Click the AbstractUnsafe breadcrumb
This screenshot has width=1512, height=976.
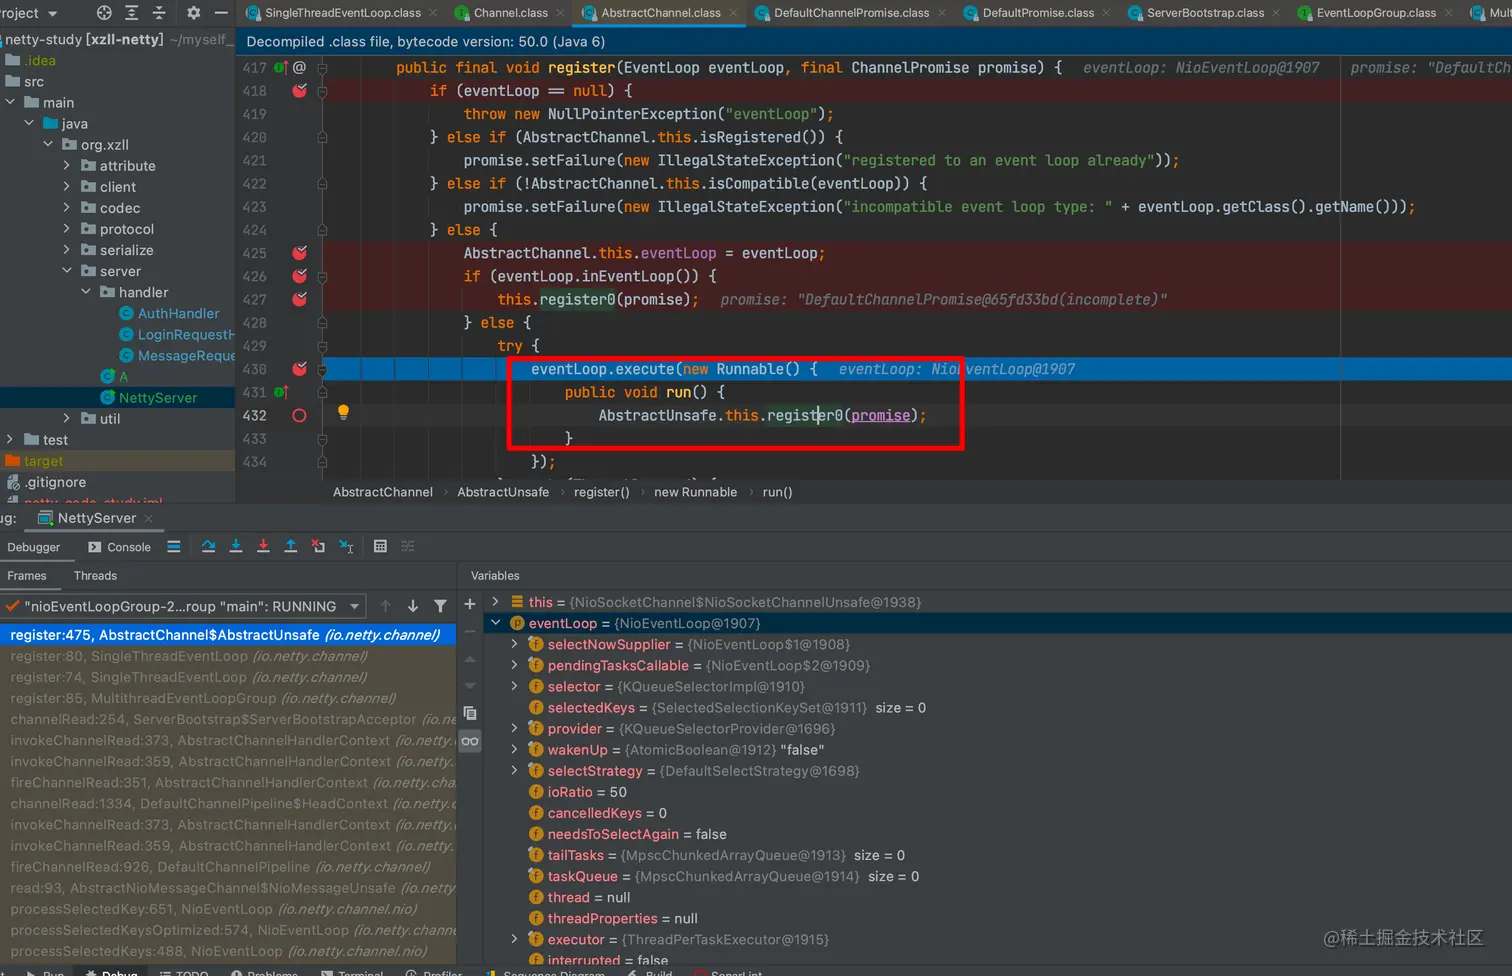pos(503,492)
